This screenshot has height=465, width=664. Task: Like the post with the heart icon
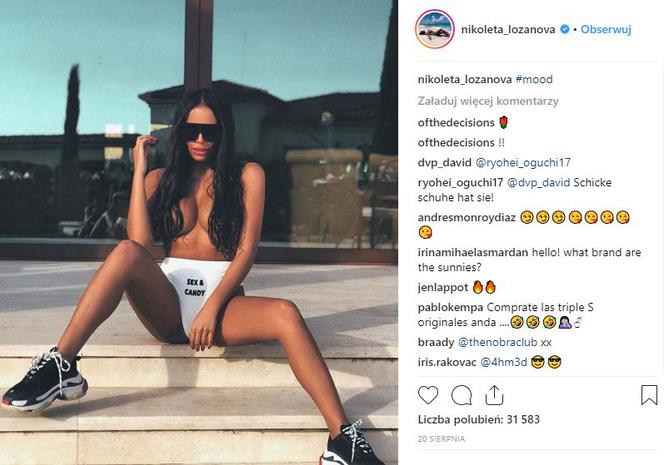428,396
